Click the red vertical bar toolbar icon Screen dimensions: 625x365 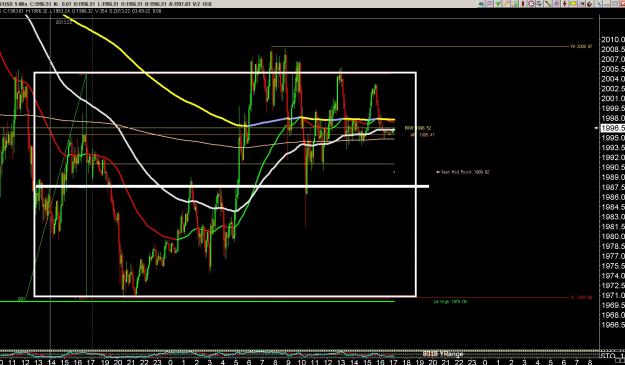(523, 4)
